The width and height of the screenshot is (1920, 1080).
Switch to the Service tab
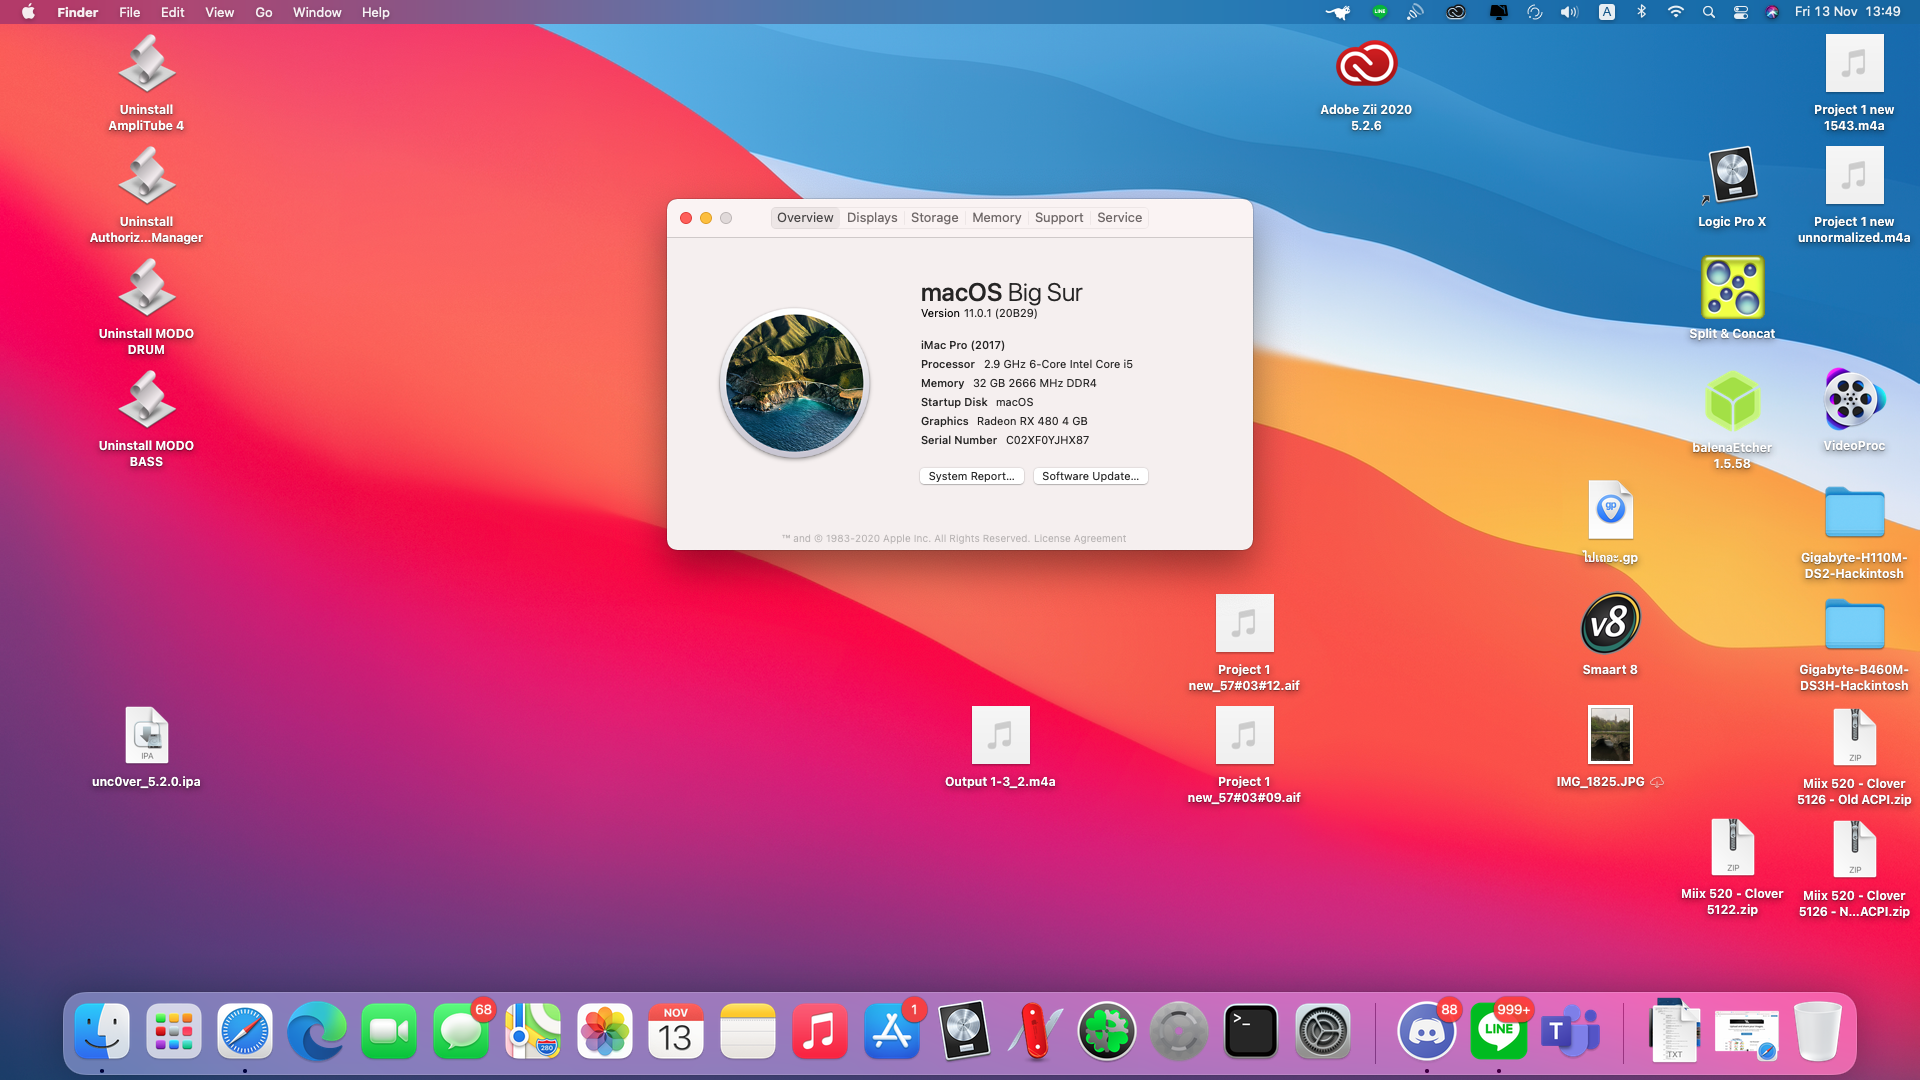(x=1119, y=217)
